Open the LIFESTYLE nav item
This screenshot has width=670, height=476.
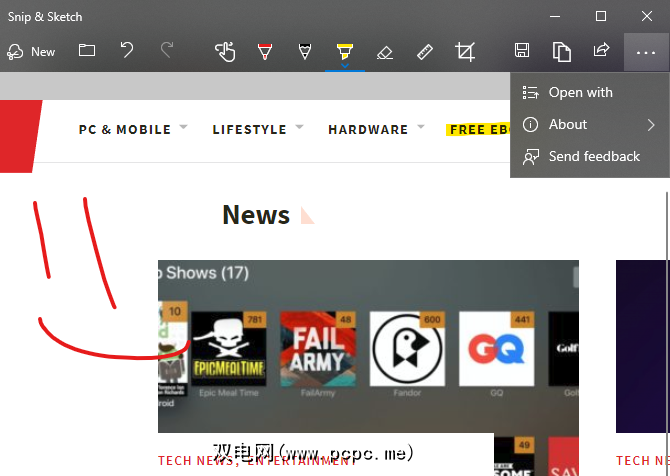[250, 129]
